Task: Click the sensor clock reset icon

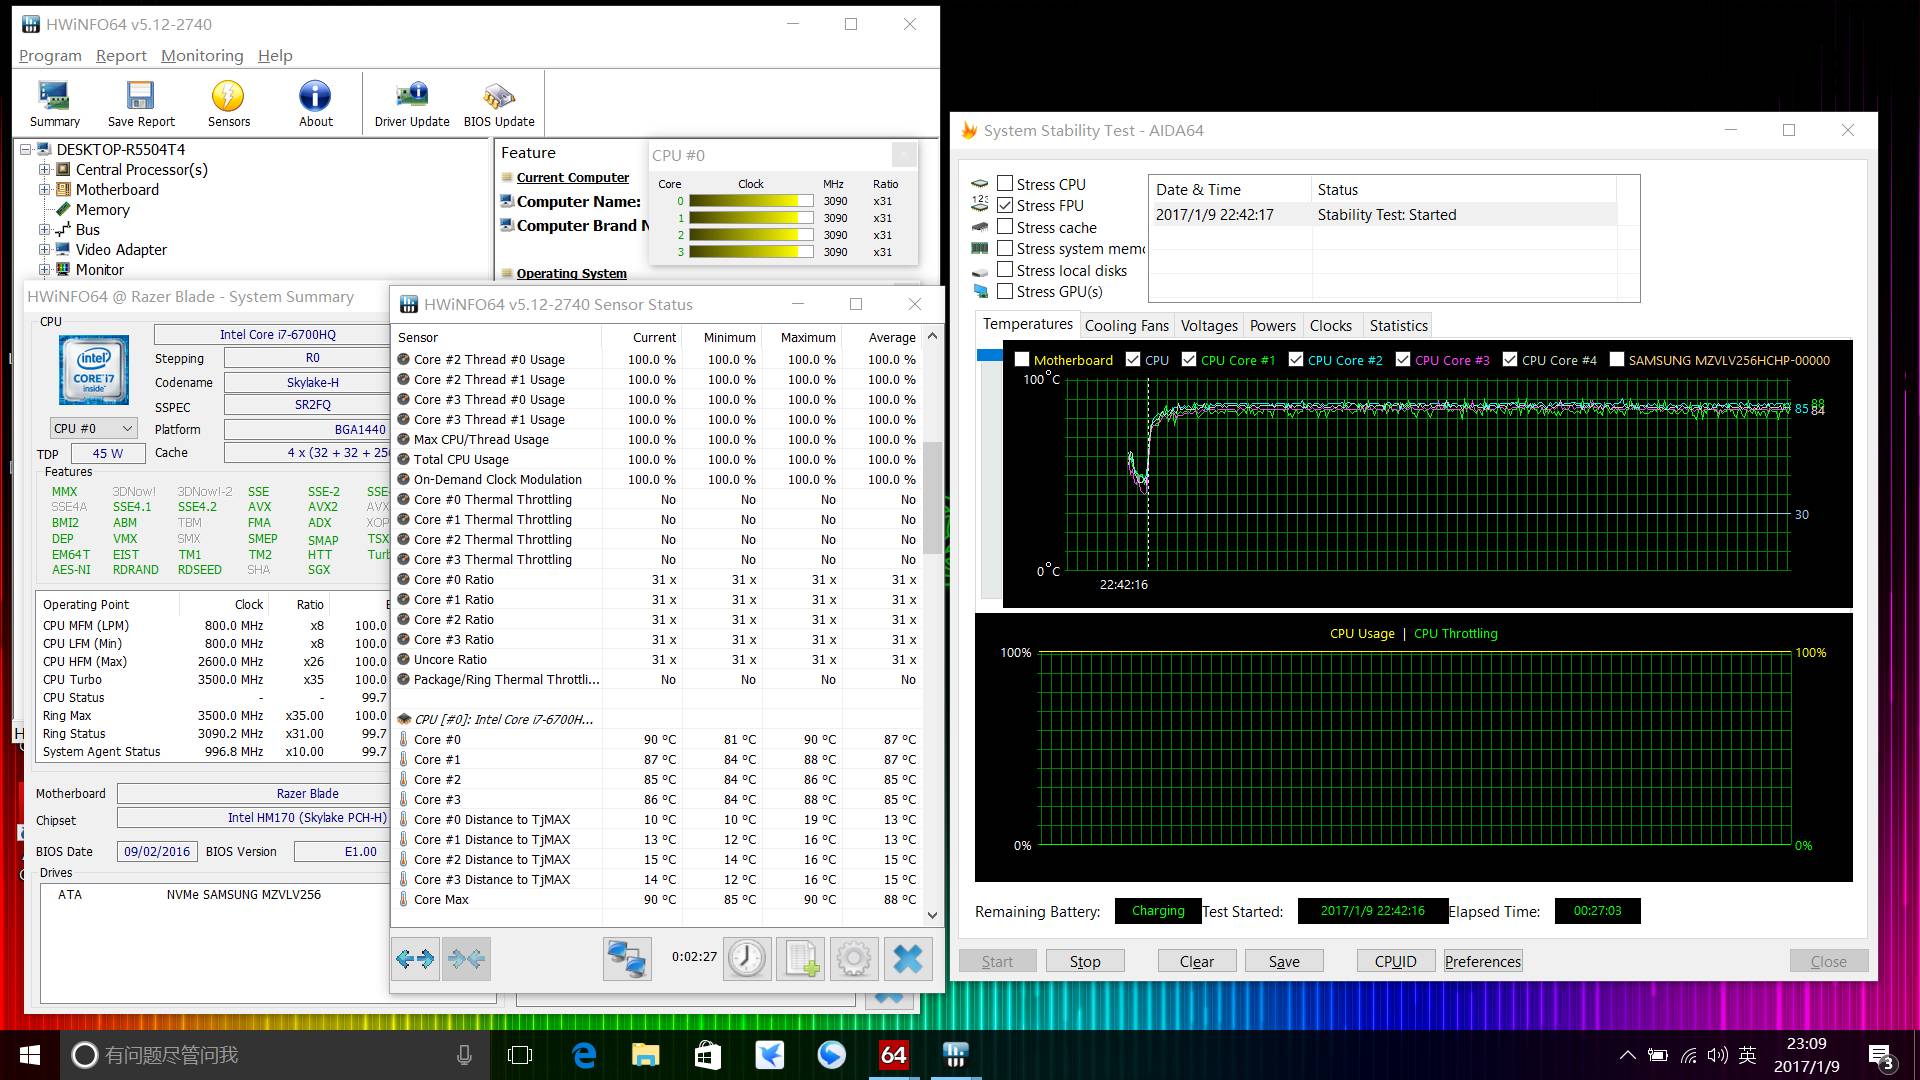Action: click(746, 958)
